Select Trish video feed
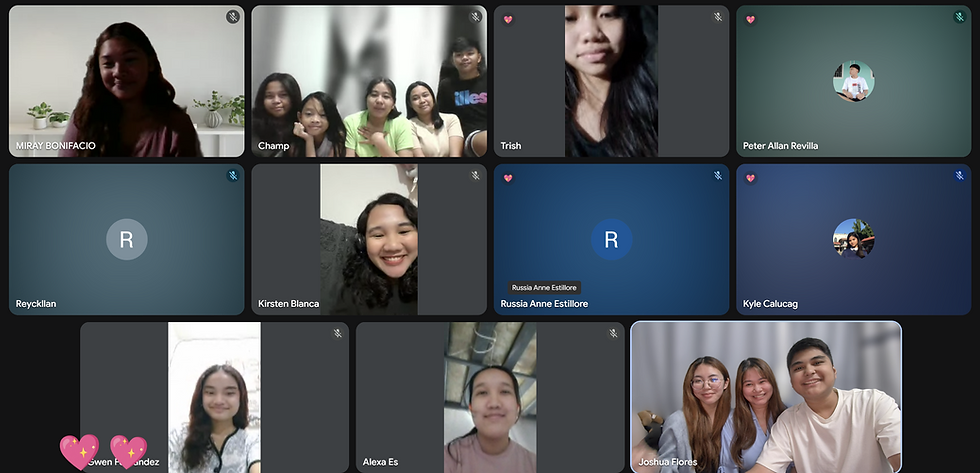This screenshot has width=980, height=473. pos(611,81)
